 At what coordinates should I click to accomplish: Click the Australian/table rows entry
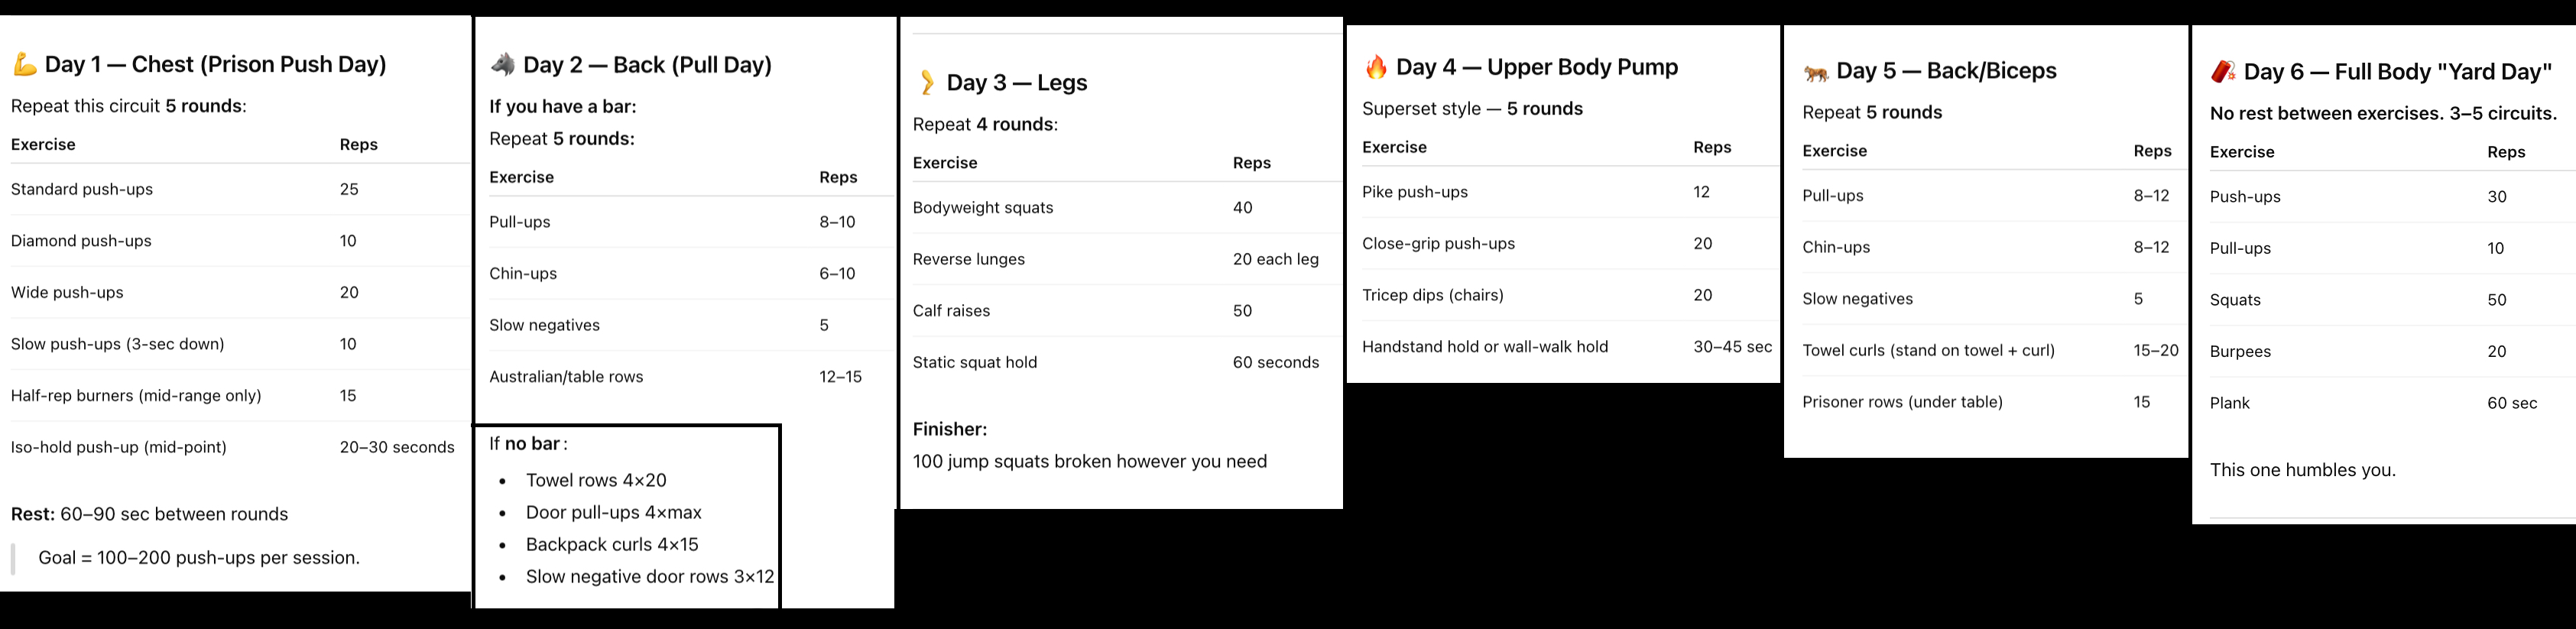[566, 377]
